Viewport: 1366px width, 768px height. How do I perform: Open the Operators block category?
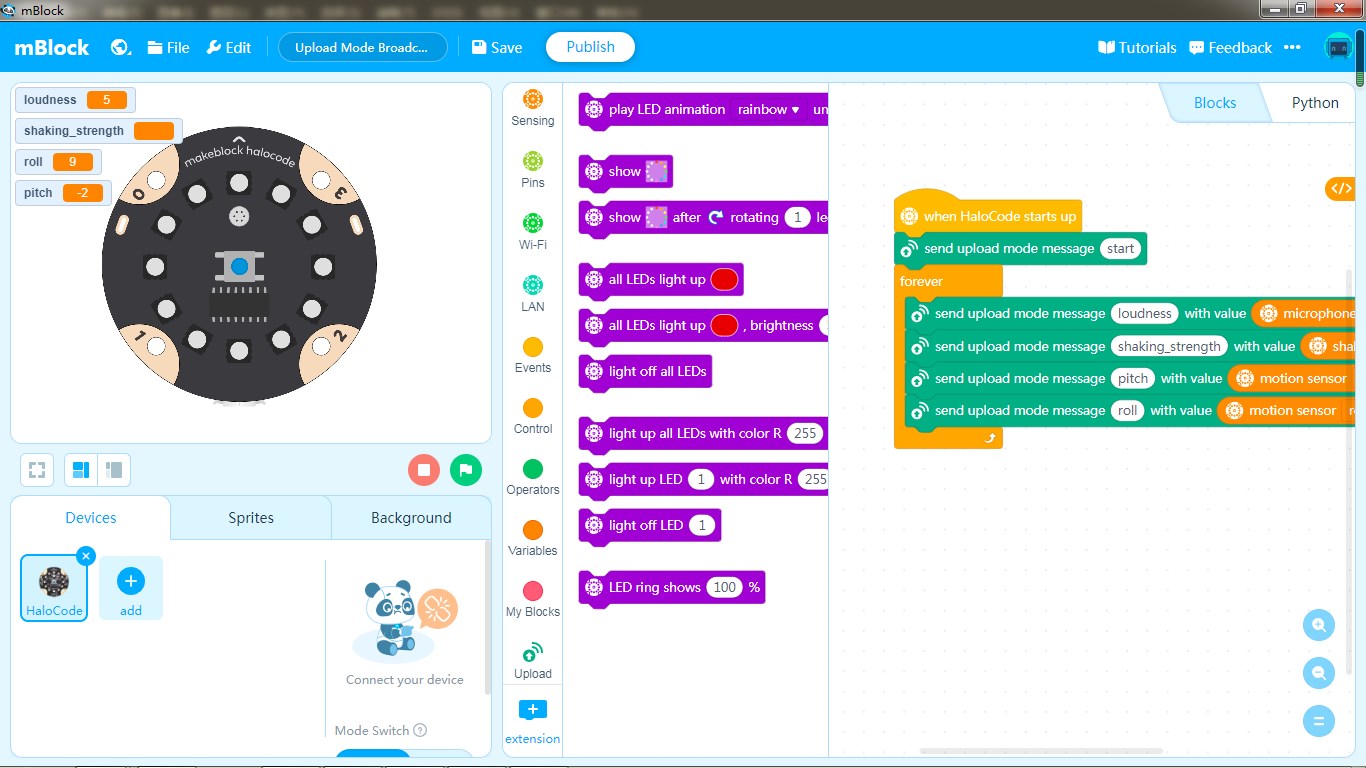(532, 477)
